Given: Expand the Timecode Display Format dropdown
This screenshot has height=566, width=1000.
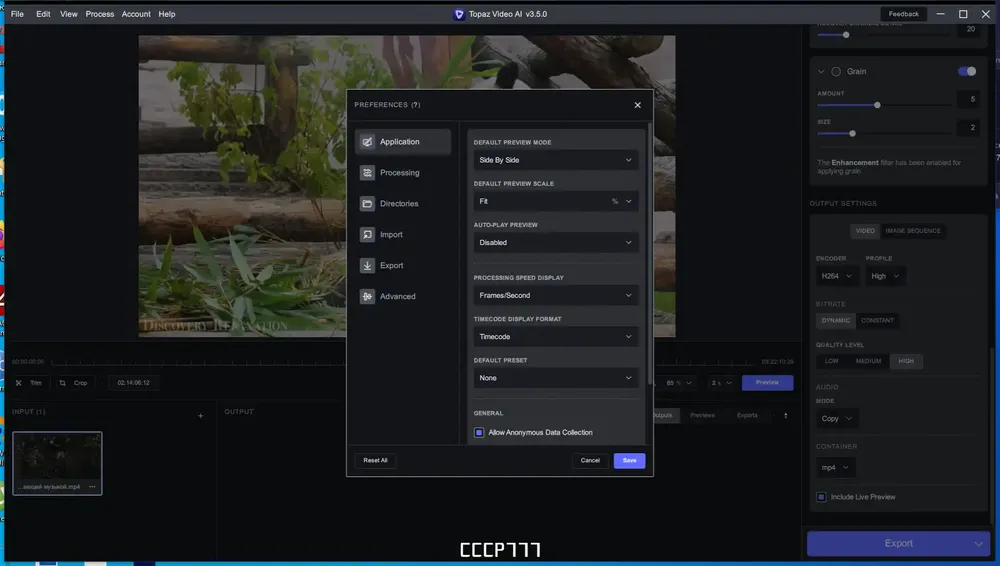Looking at the screenshot, I should 555,337.
